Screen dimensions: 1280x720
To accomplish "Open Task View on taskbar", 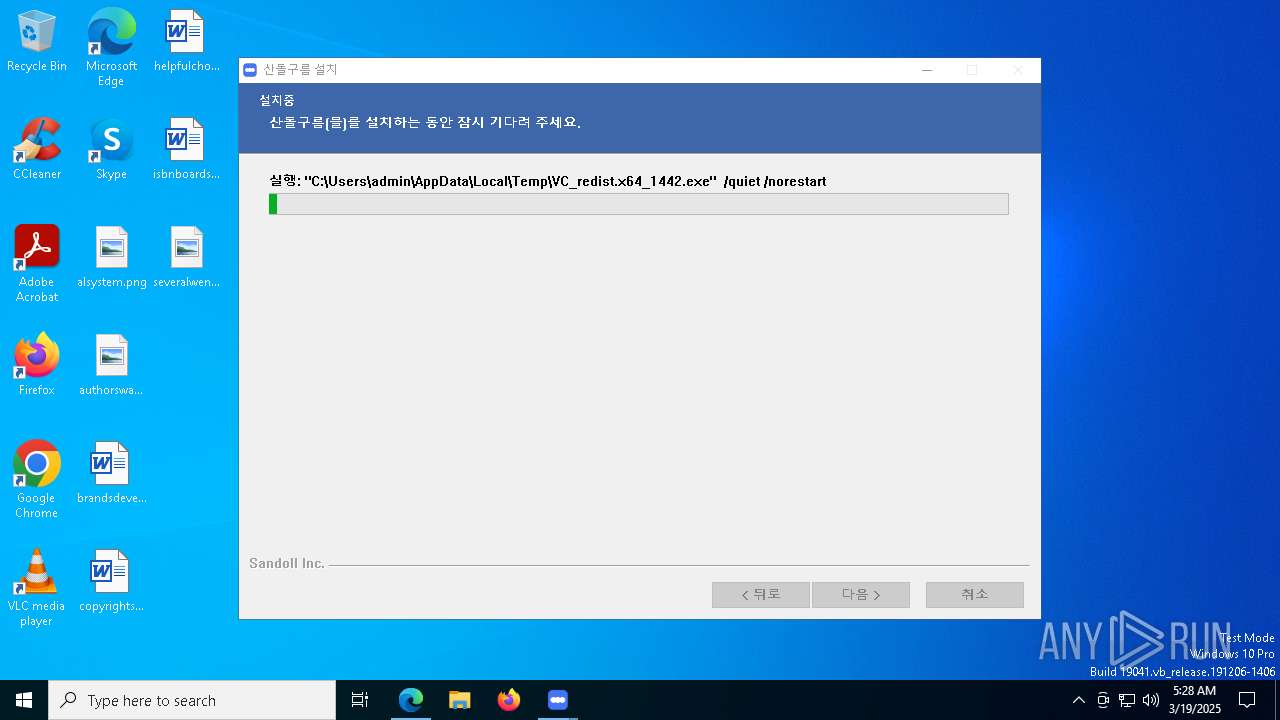I will pos(360,700).
